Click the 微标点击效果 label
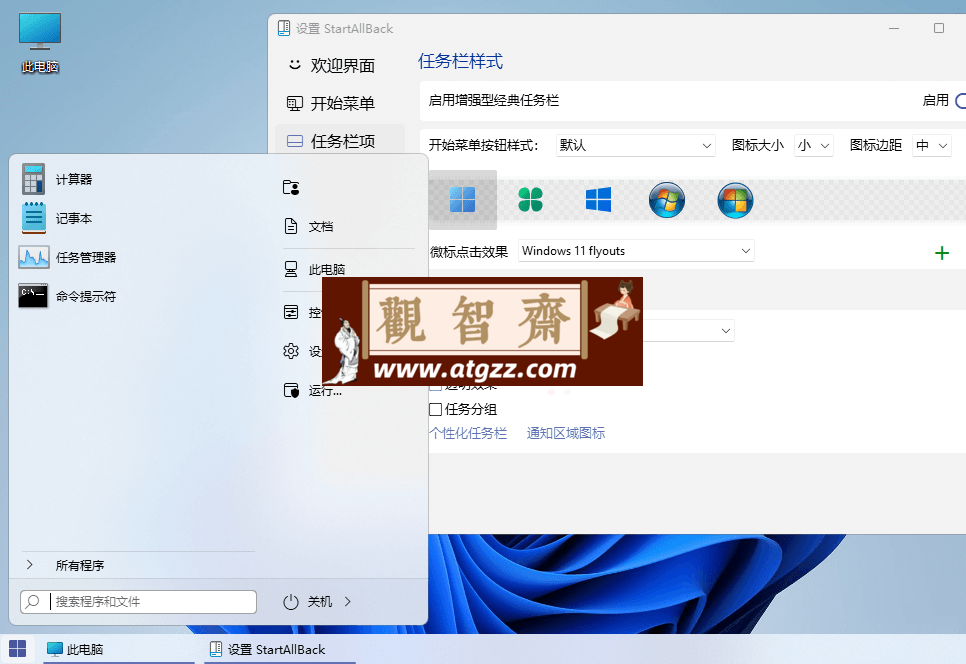 tap(468, 251)
